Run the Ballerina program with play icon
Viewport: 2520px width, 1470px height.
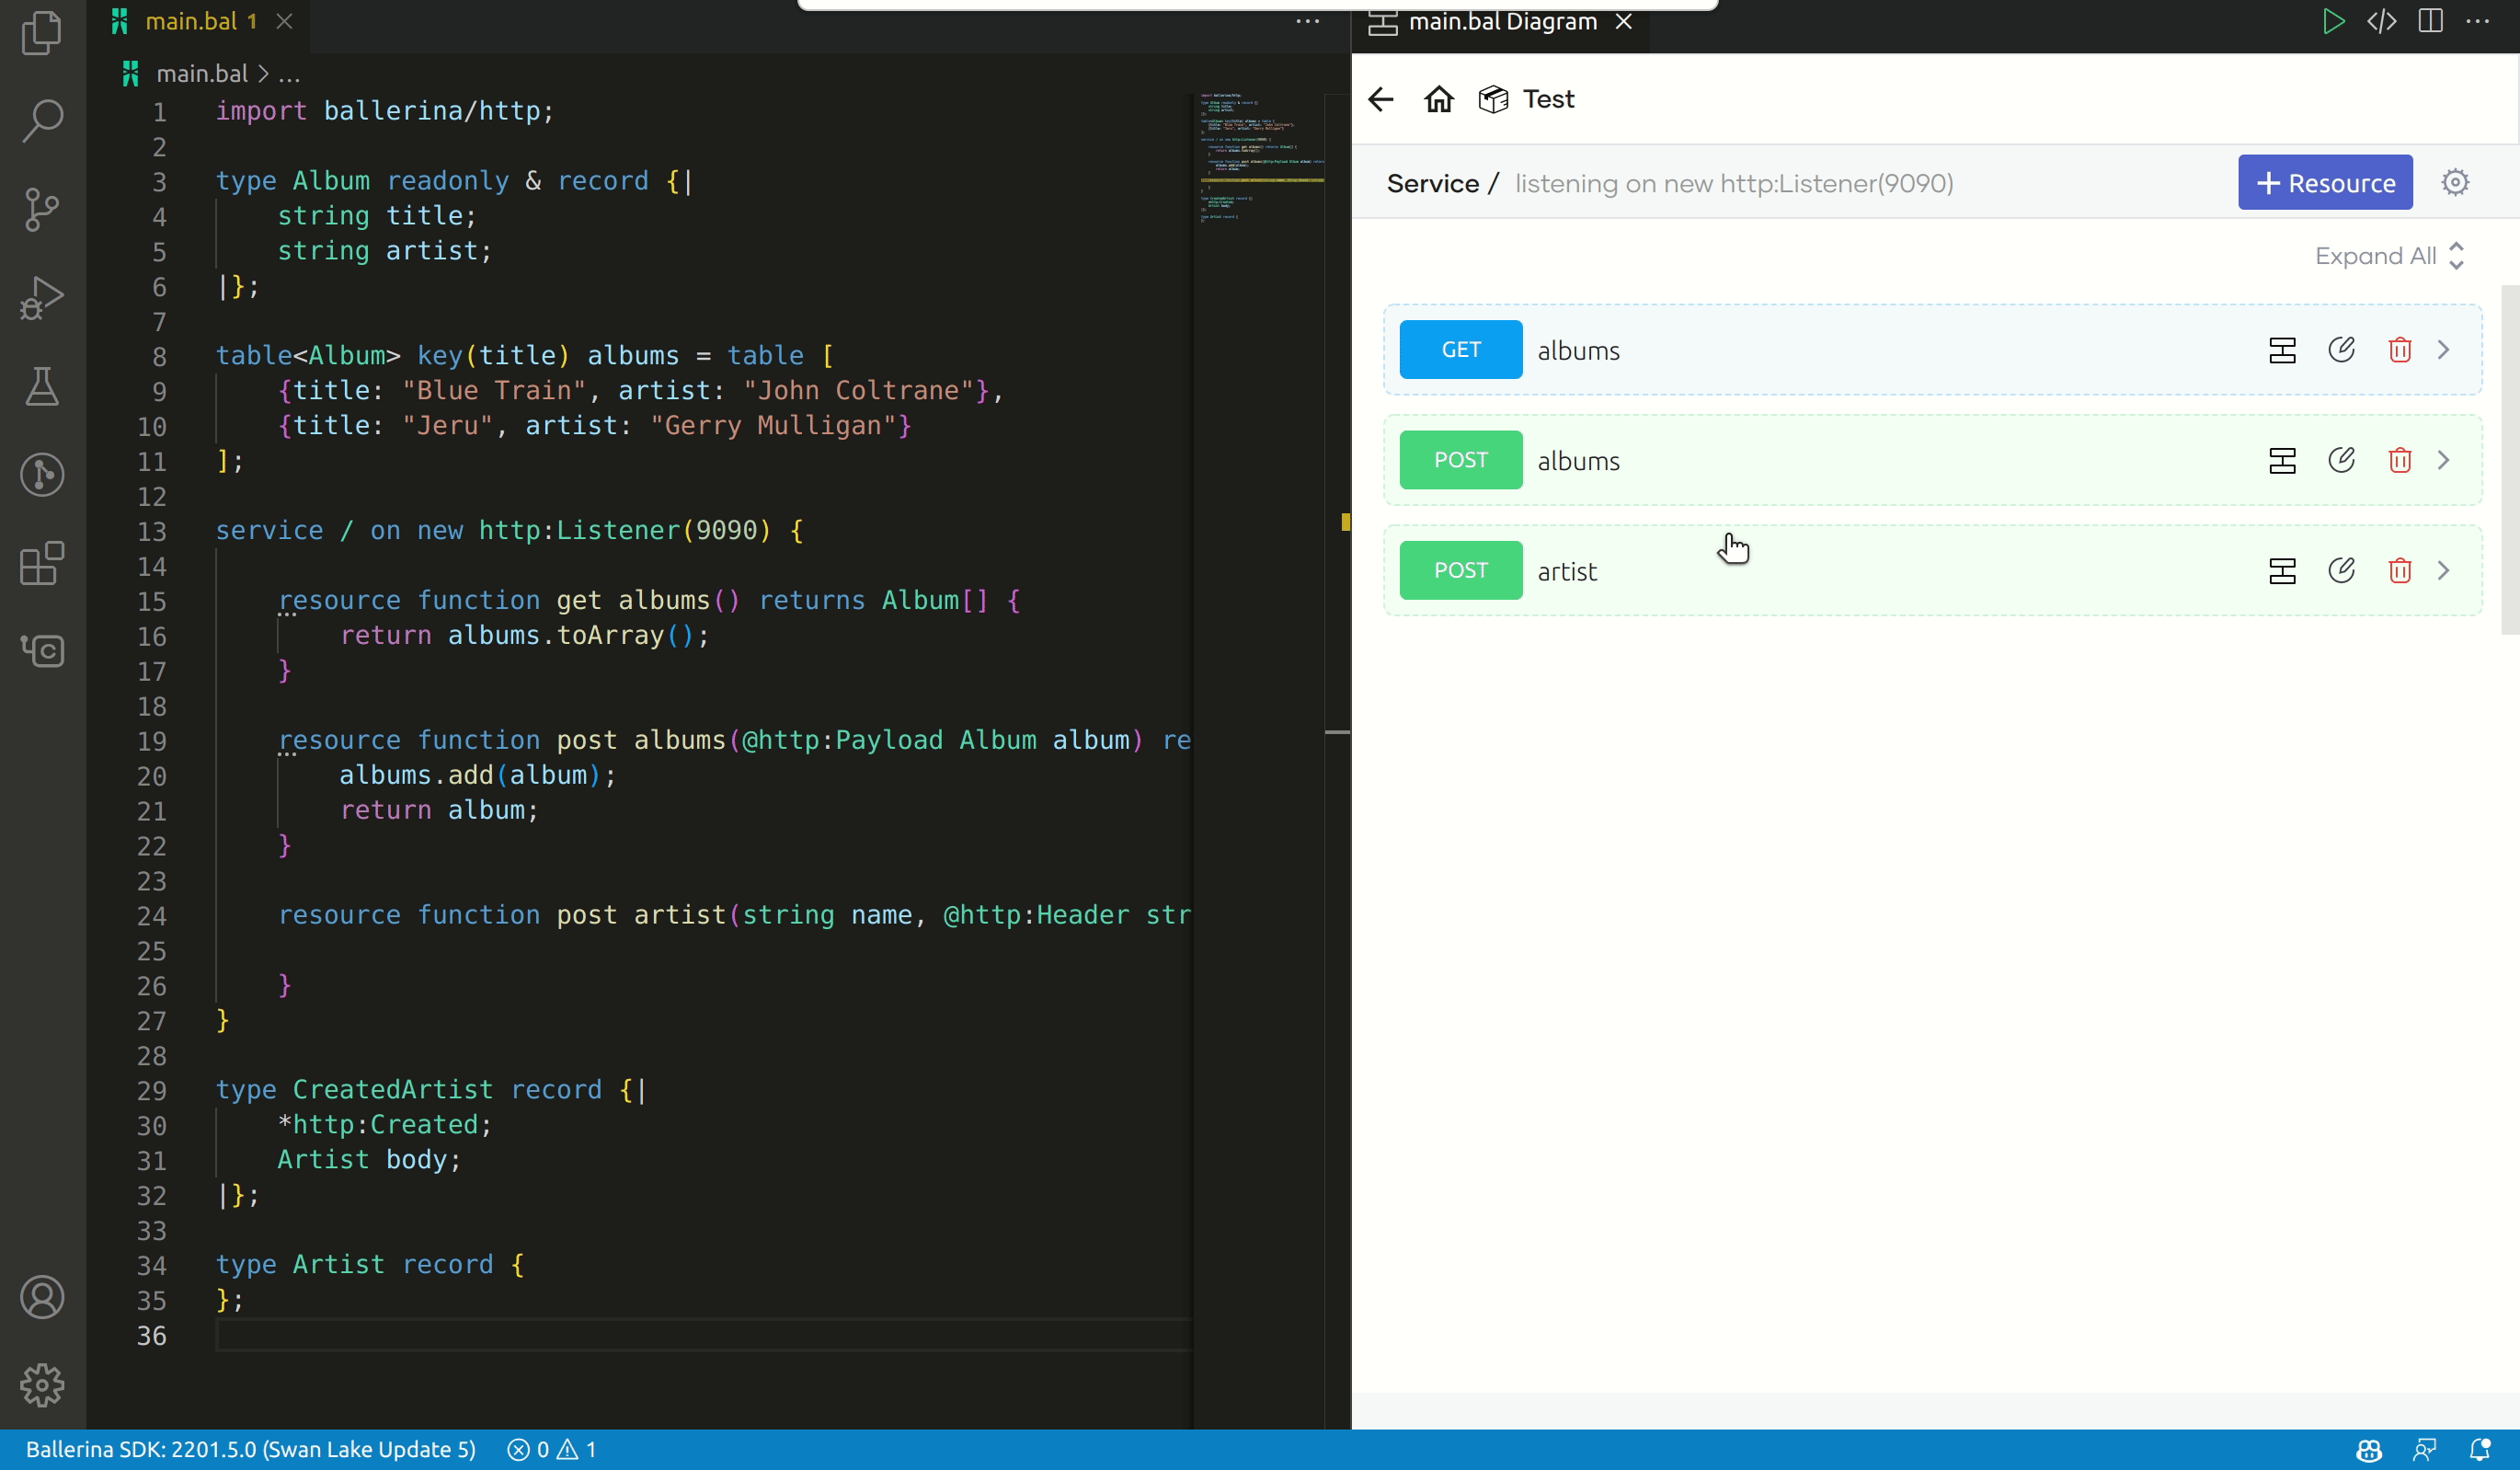coord(2333,21)
